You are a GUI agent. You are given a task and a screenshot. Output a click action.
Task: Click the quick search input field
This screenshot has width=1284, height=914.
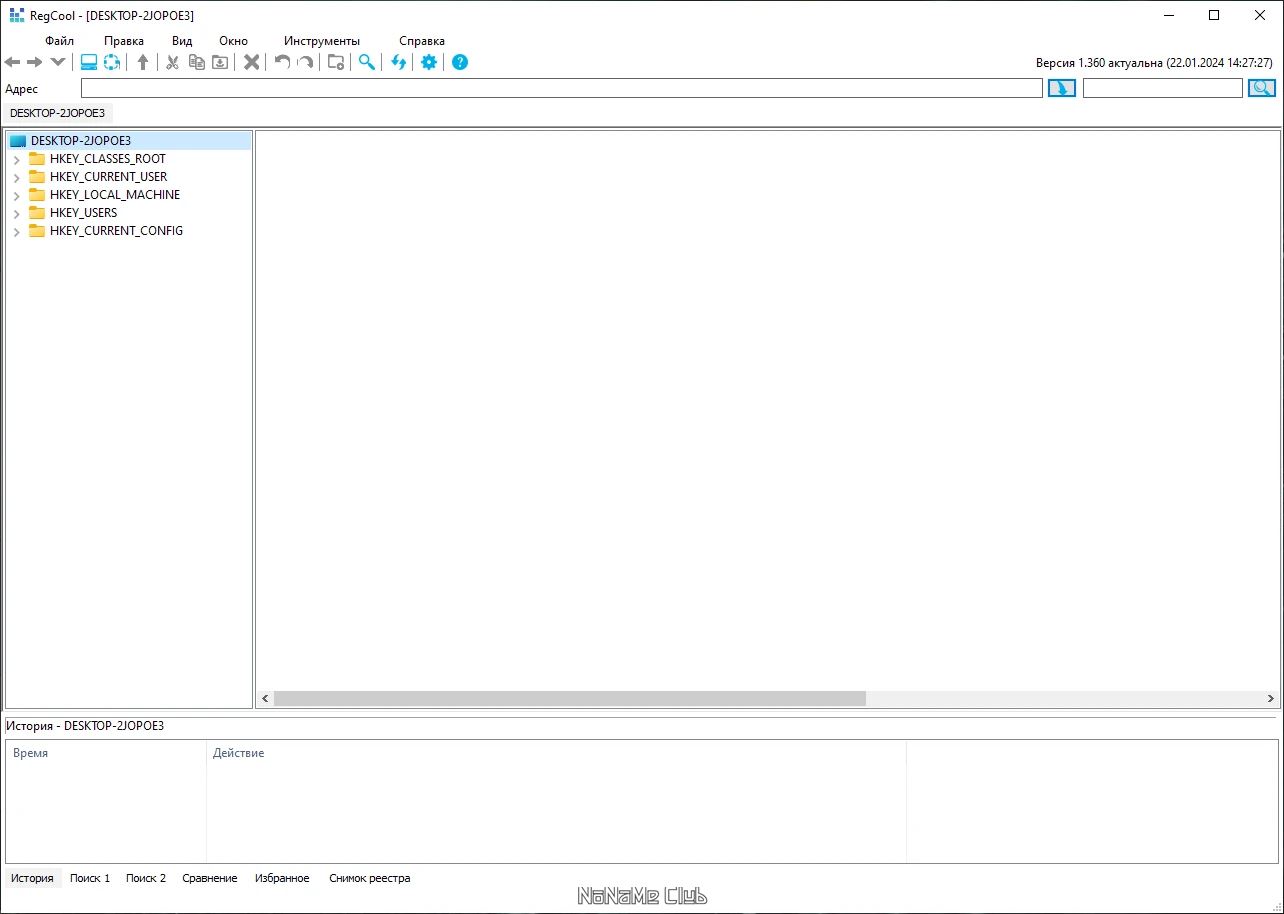[1163, 88]
